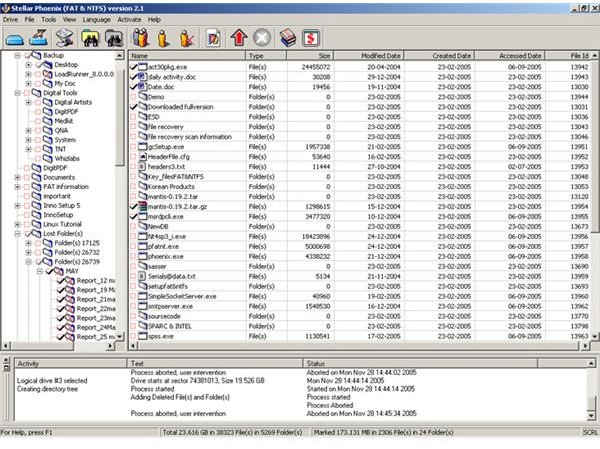Click the three-people group toolbar icon
600x449 pixels.
pos(141,38)
